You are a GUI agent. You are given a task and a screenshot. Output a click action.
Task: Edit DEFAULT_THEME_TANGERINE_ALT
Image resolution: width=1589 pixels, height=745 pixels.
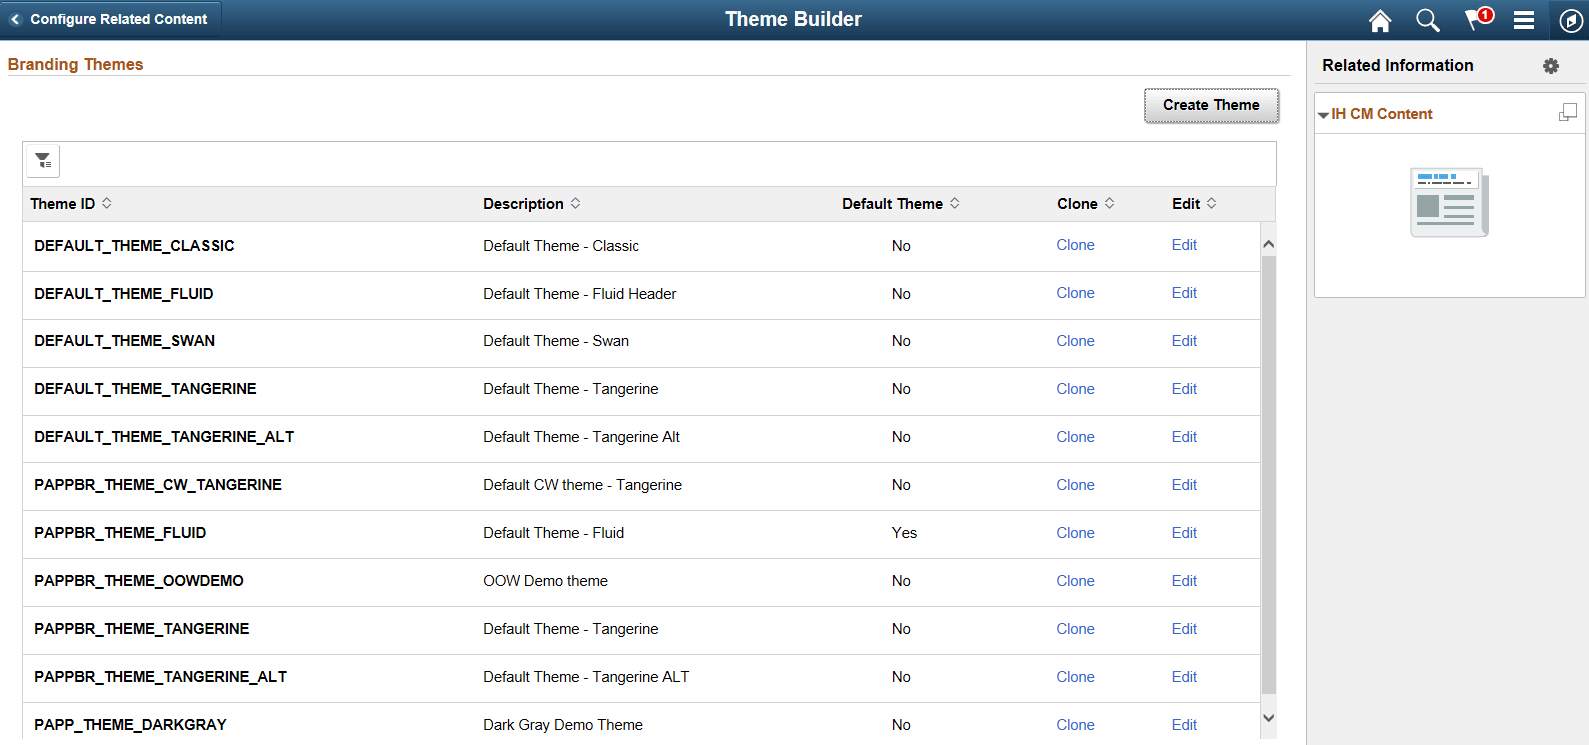pyautogui.click(x=1184, y=437)
